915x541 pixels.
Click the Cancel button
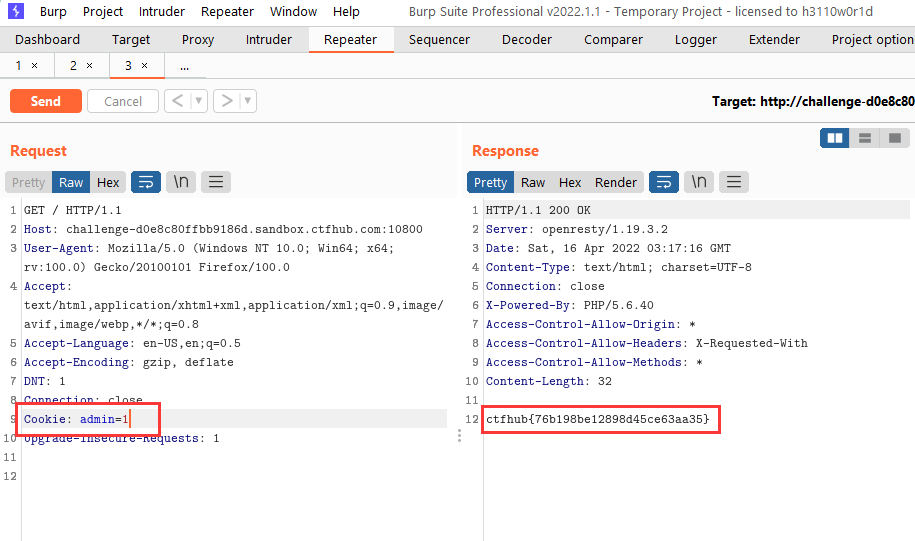point(123,101)
